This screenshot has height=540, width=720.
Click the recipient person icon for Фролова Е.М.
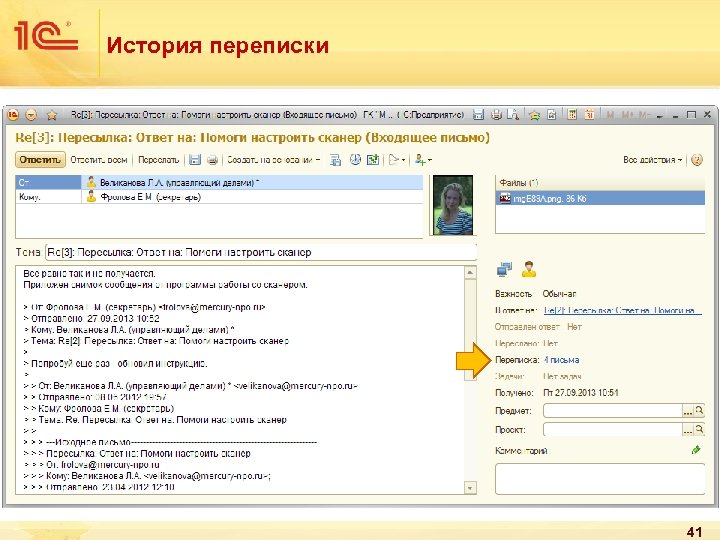pos(91,197)
